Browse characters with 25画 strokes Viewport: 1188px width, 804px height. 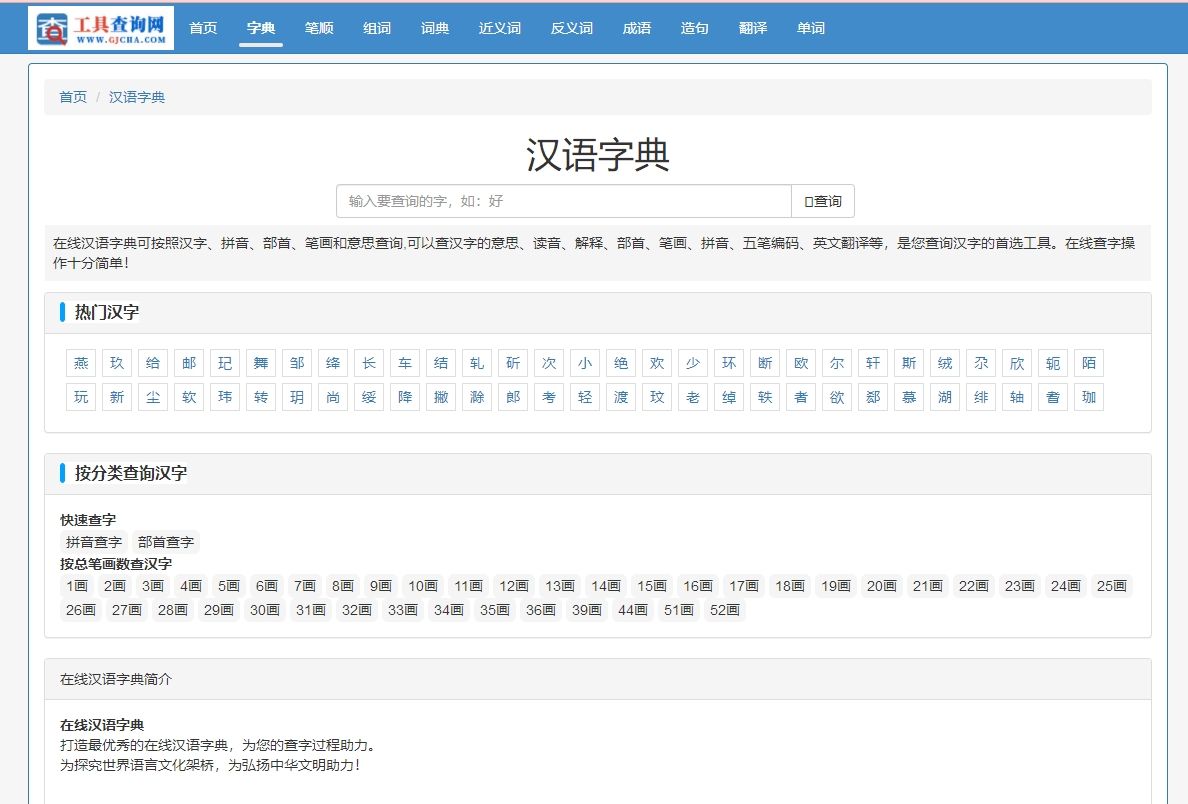1111,586
